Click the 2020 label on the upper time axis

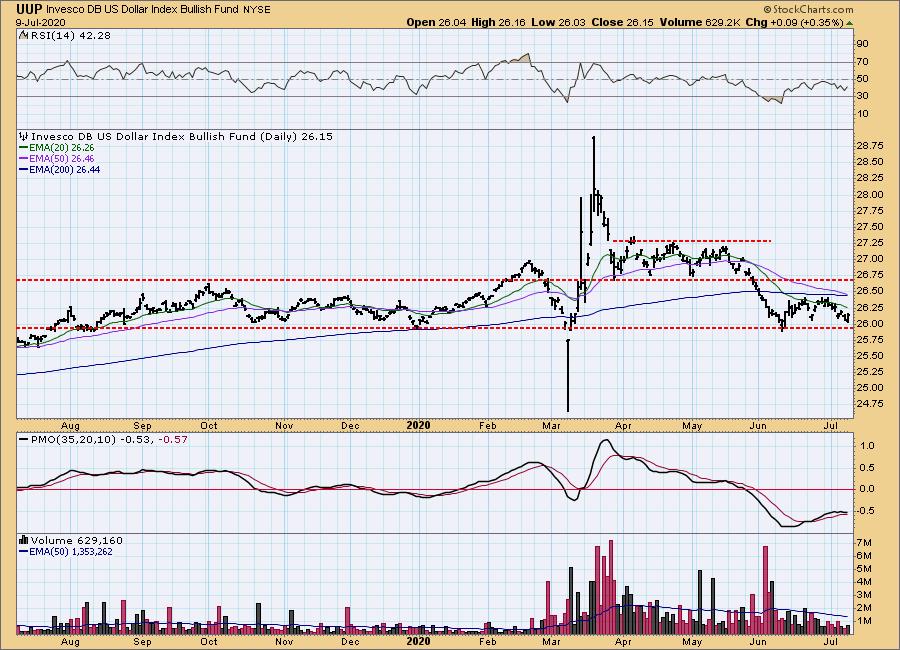pos(418,425)
